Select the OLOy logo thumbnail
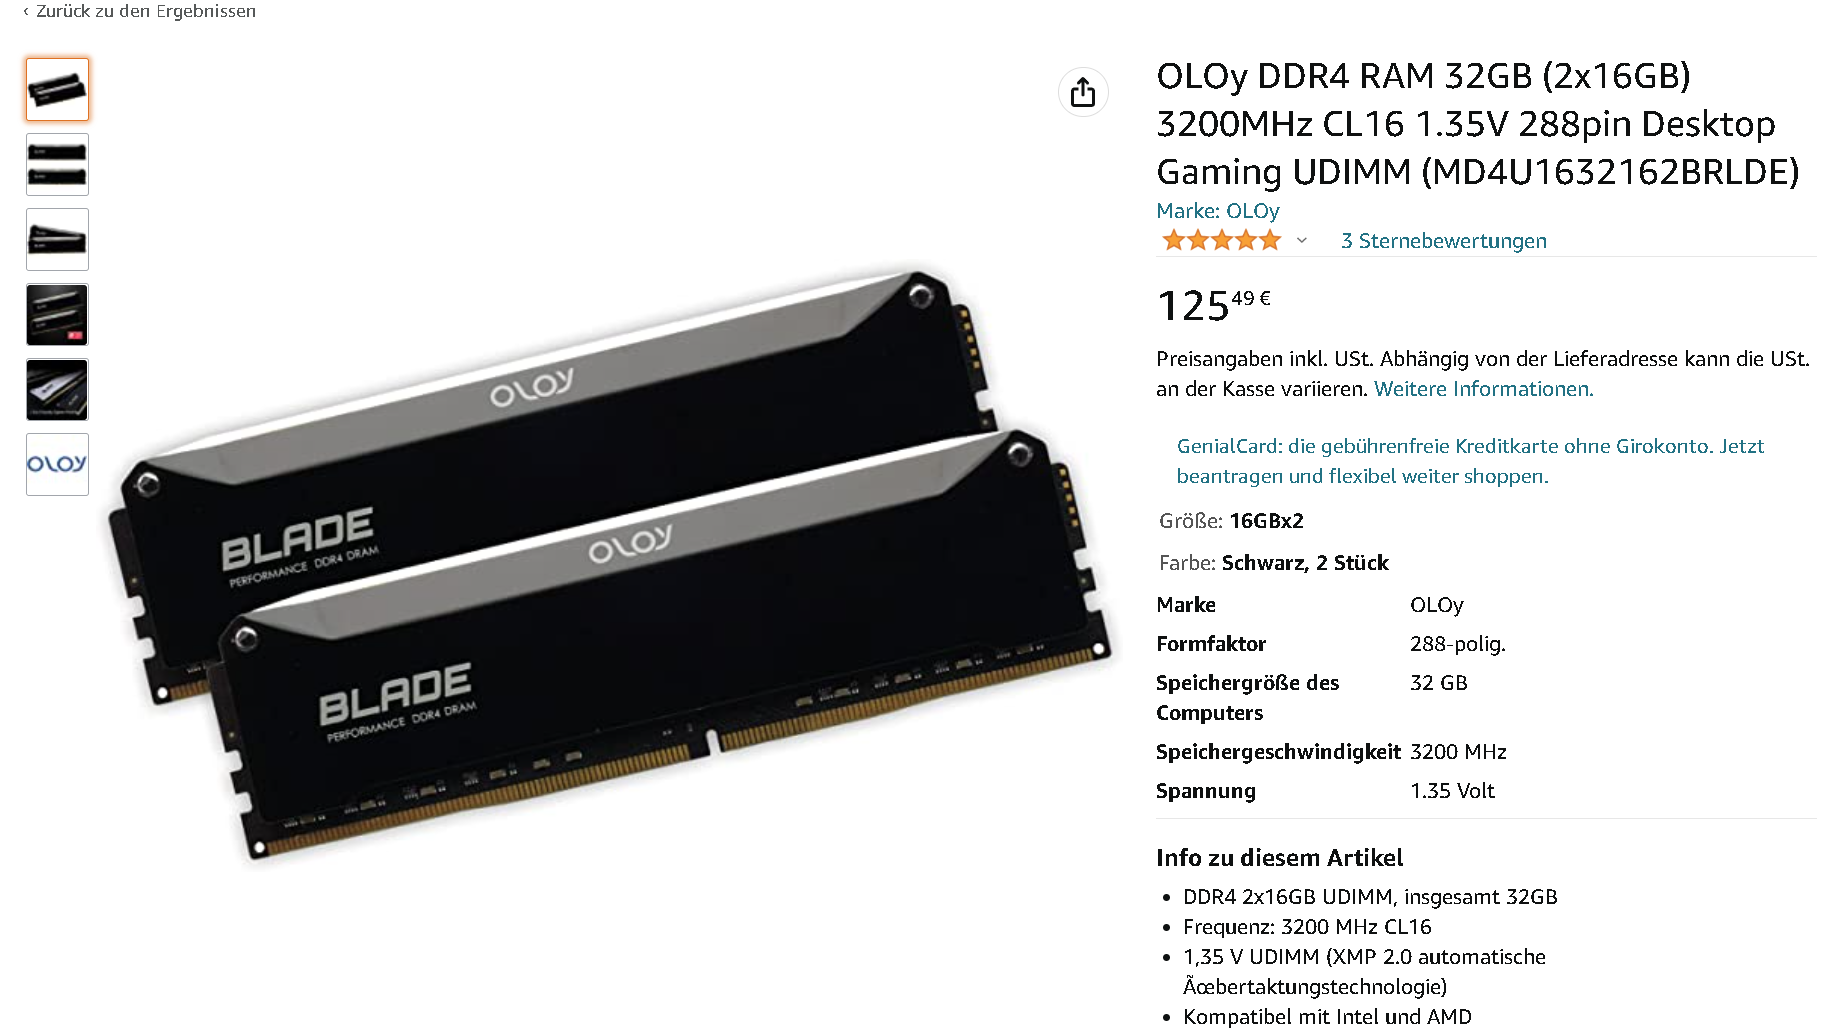The width and height of the screenshot is (1833, 1030). [x=57, y=464]
